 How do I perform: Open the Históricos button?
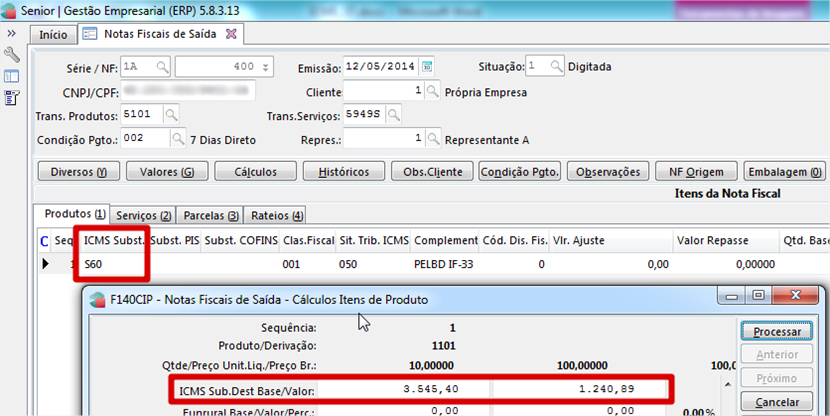[x=344, y=172]
